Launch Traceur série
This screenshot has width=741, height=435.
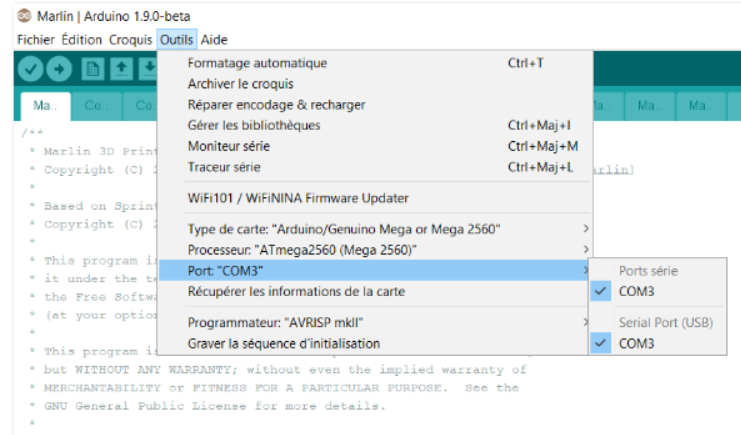tap(222, 167)
